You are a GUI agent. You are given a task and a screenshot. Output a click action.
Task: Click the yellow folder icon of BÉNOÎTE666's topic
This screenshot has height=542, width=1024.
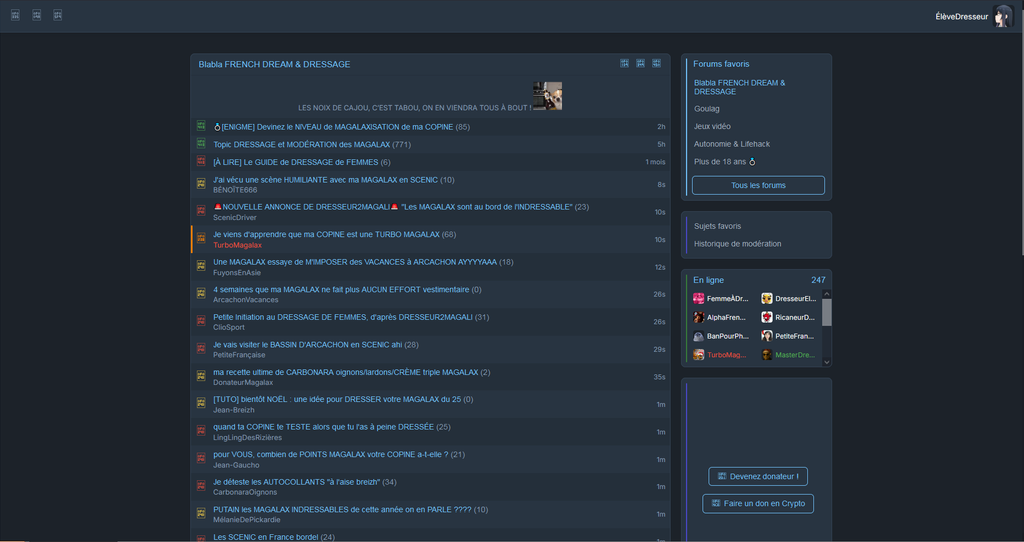point(201,183)
